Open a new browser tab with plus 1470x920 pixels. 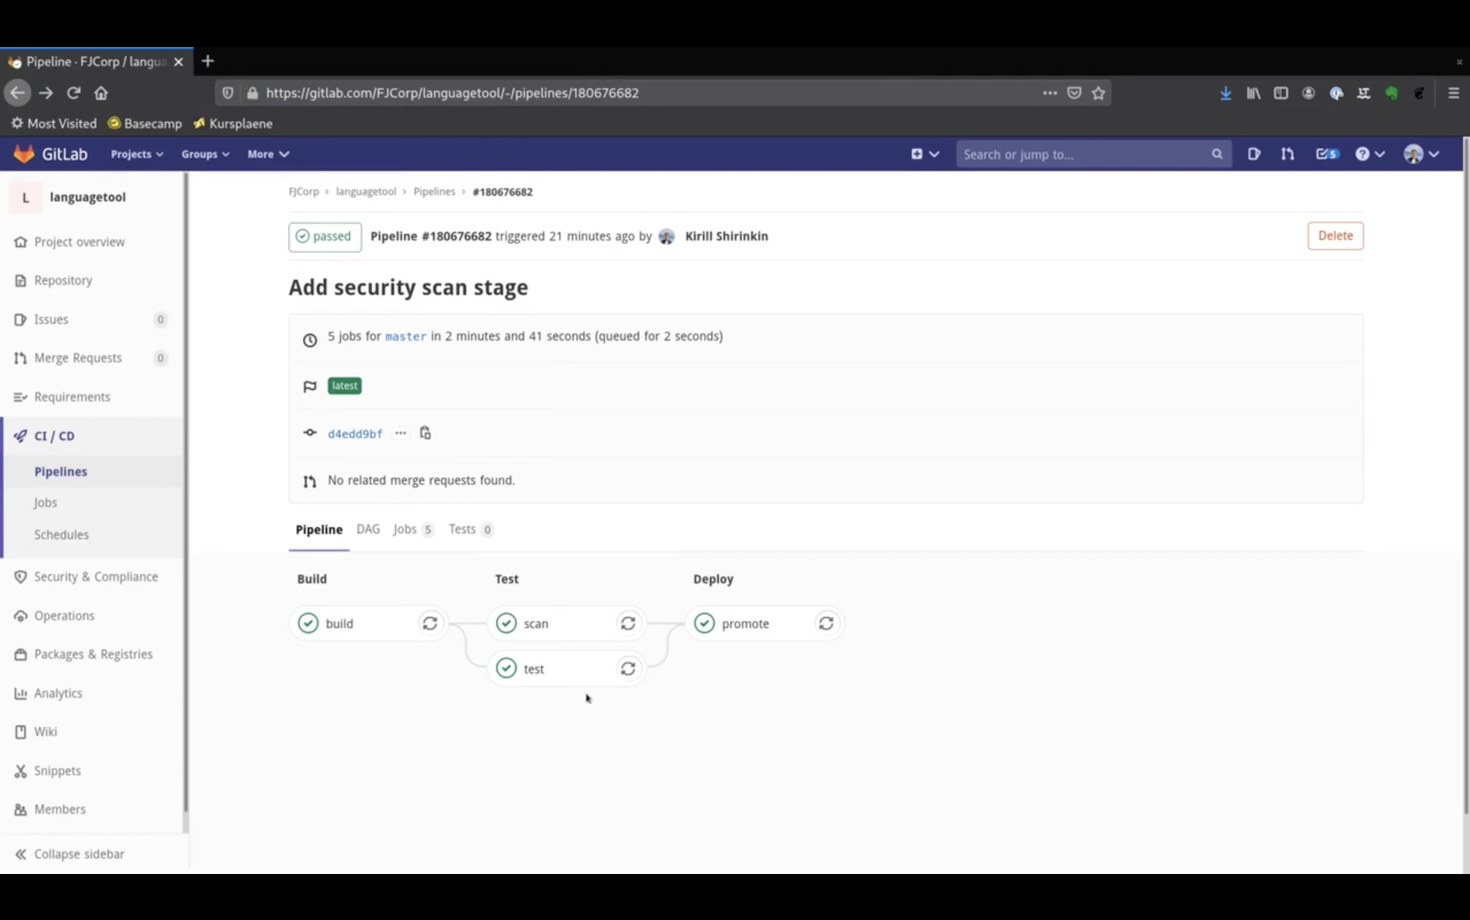point(208,61)
